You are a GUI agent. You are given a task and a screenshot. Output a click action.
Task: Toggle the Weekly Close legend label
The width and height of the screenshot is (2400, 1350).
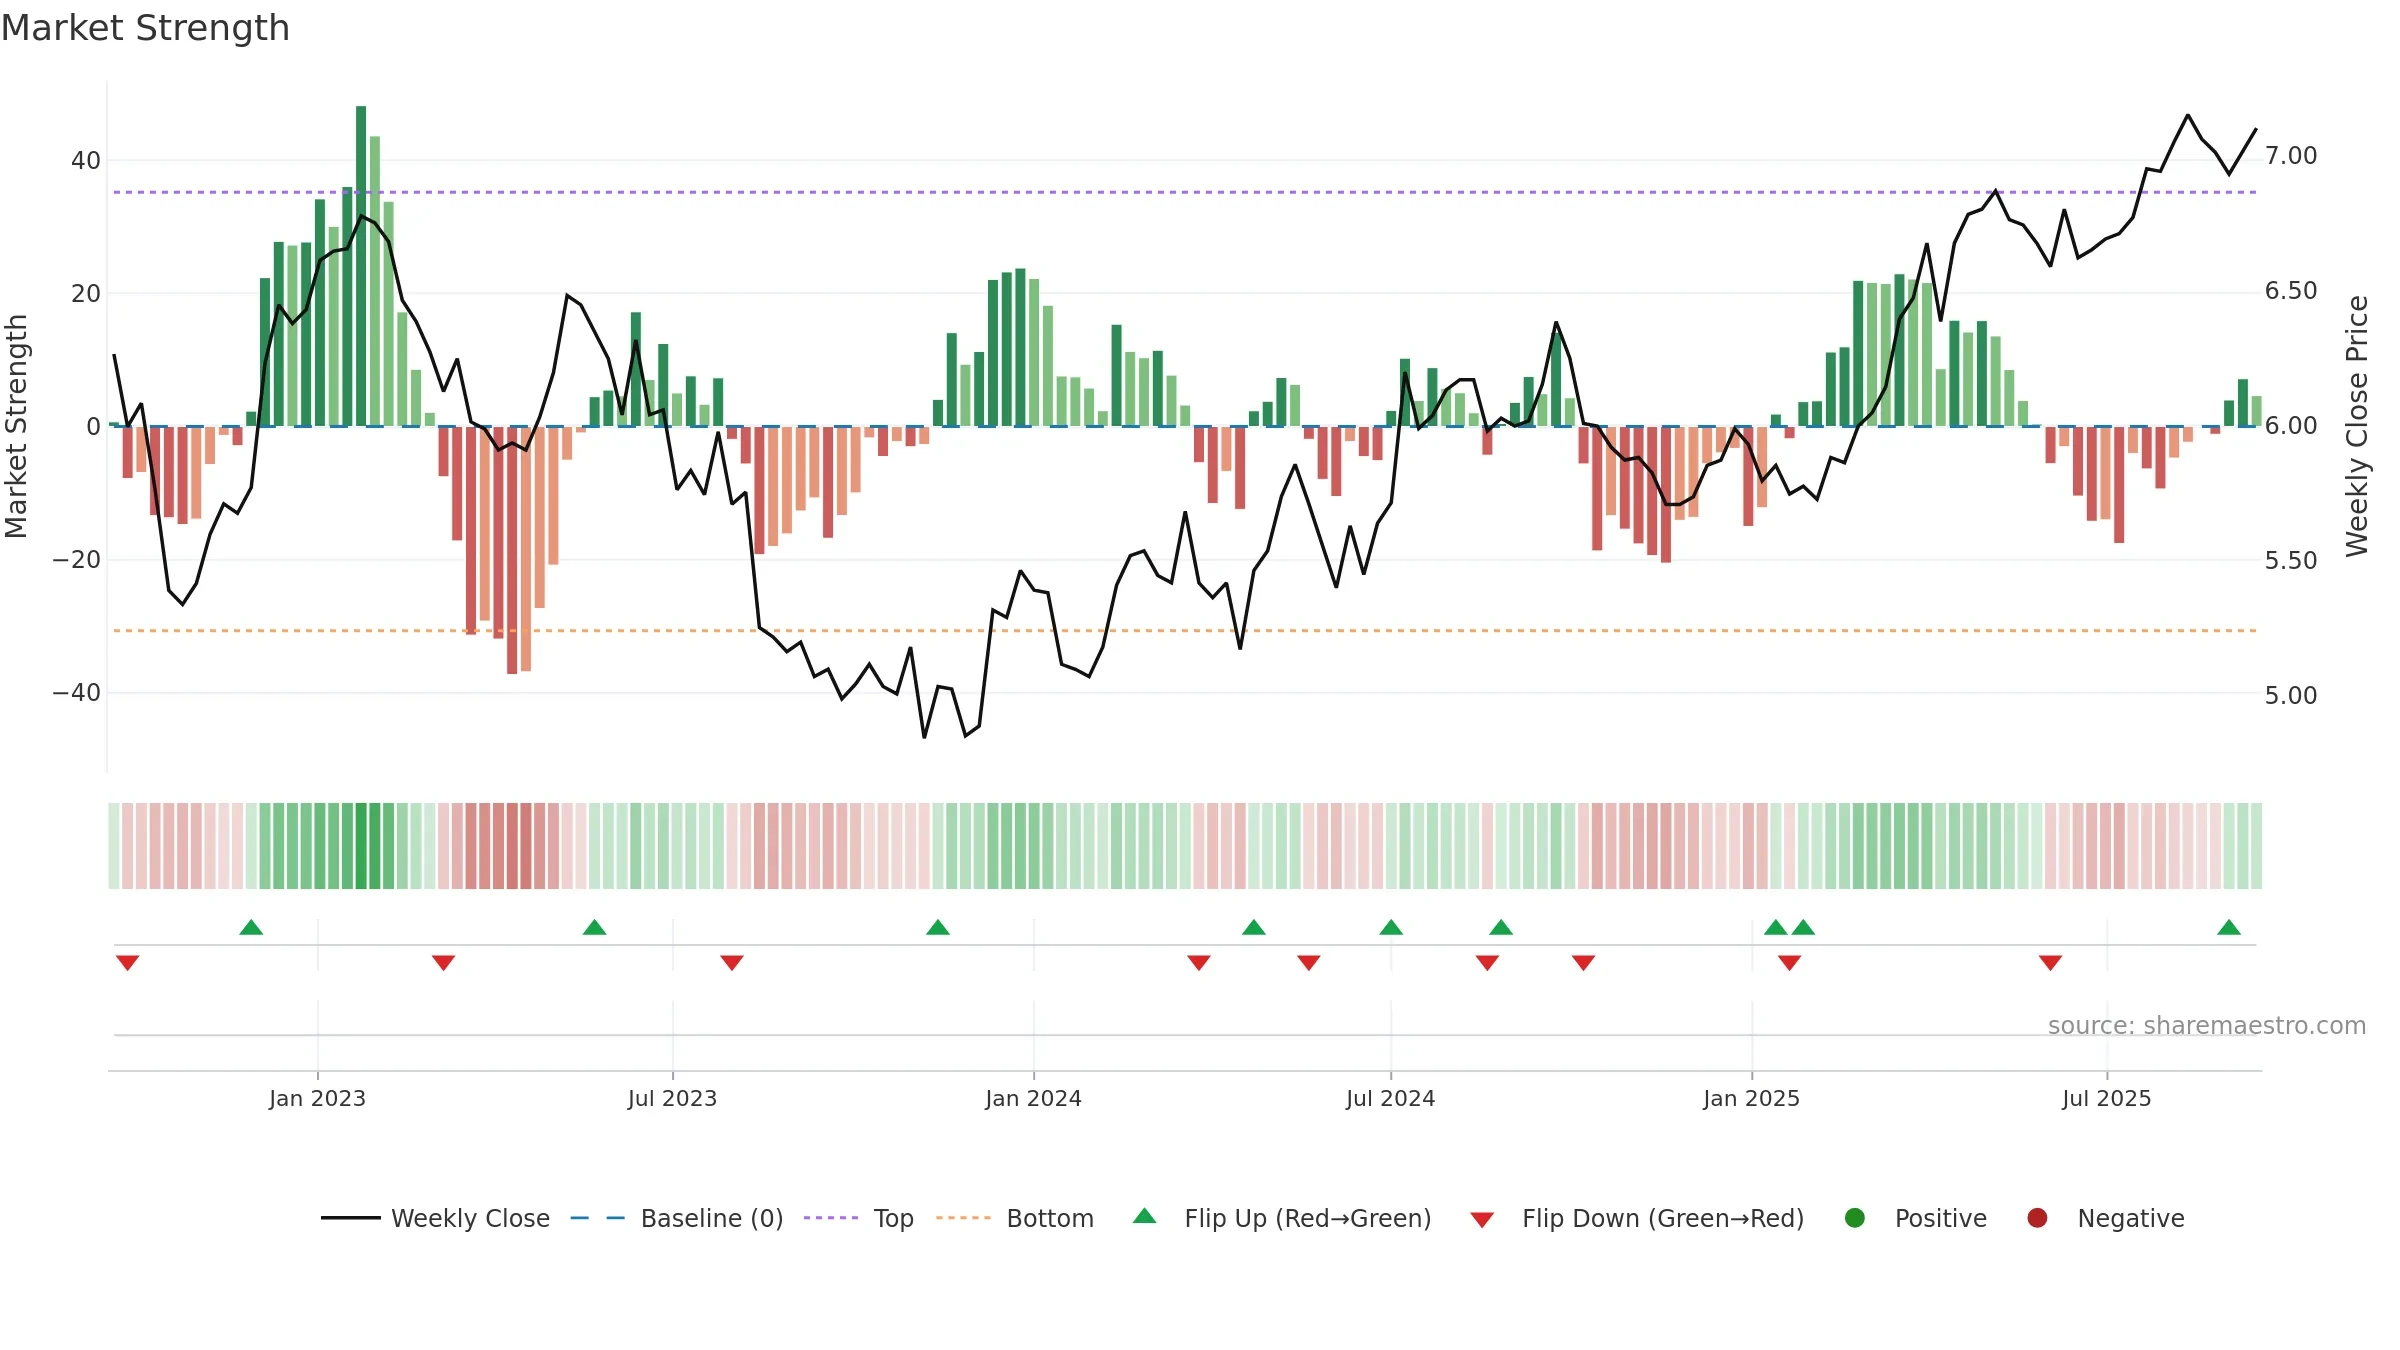coord(470,1219)
